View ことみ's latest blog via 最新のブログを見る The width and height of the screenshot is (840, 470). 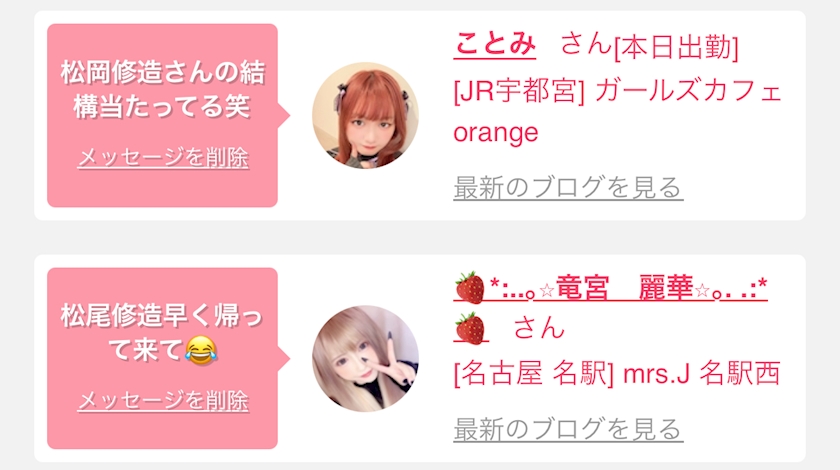pos(568,187)
